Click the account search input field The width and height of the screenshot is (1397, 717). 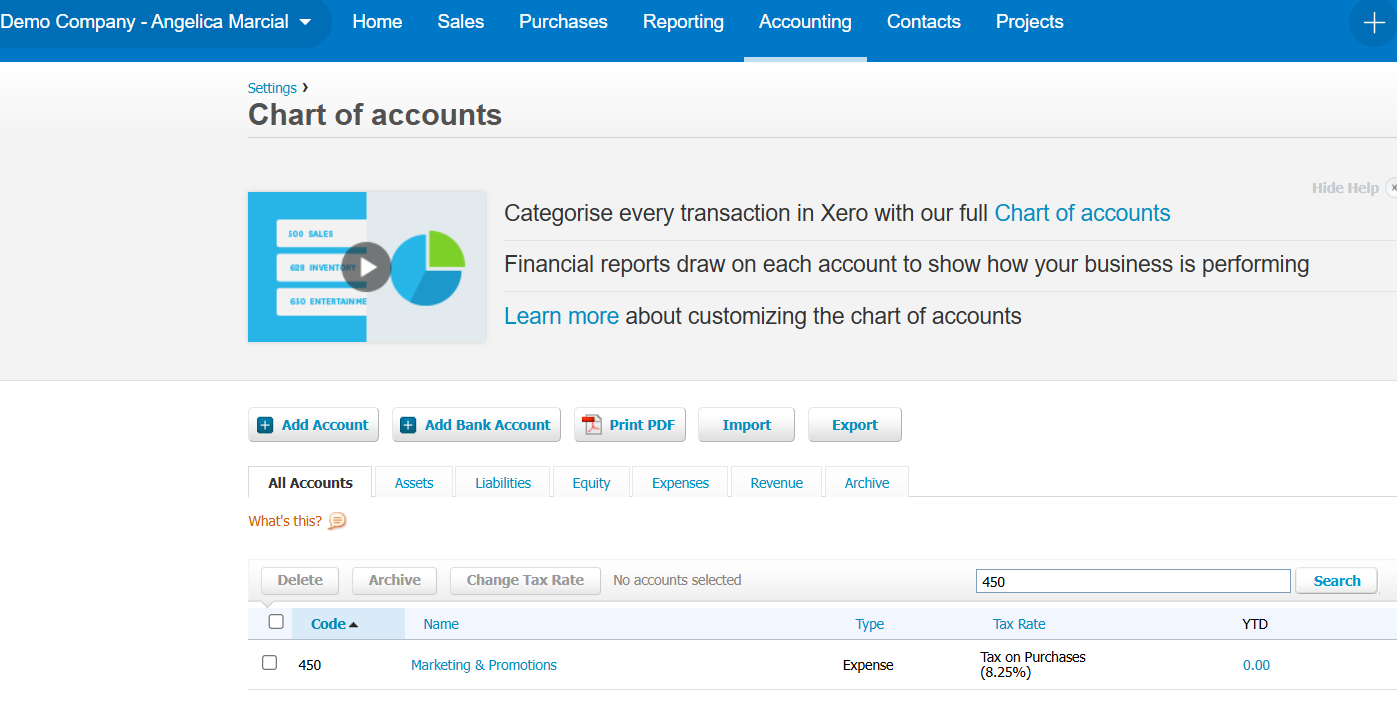1133,581
